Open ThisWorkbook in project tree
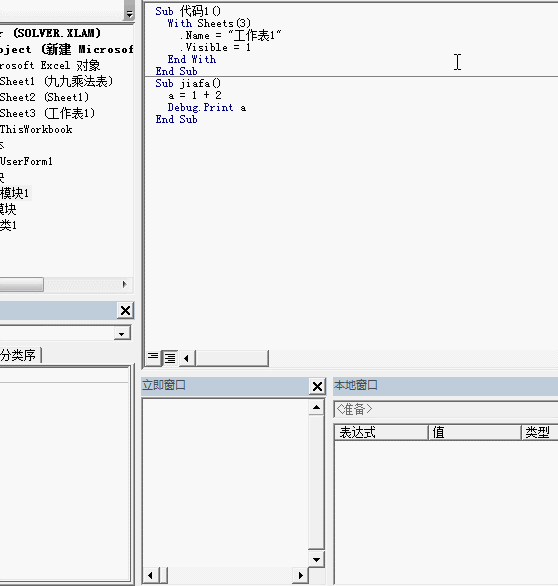 pos(36,129)
